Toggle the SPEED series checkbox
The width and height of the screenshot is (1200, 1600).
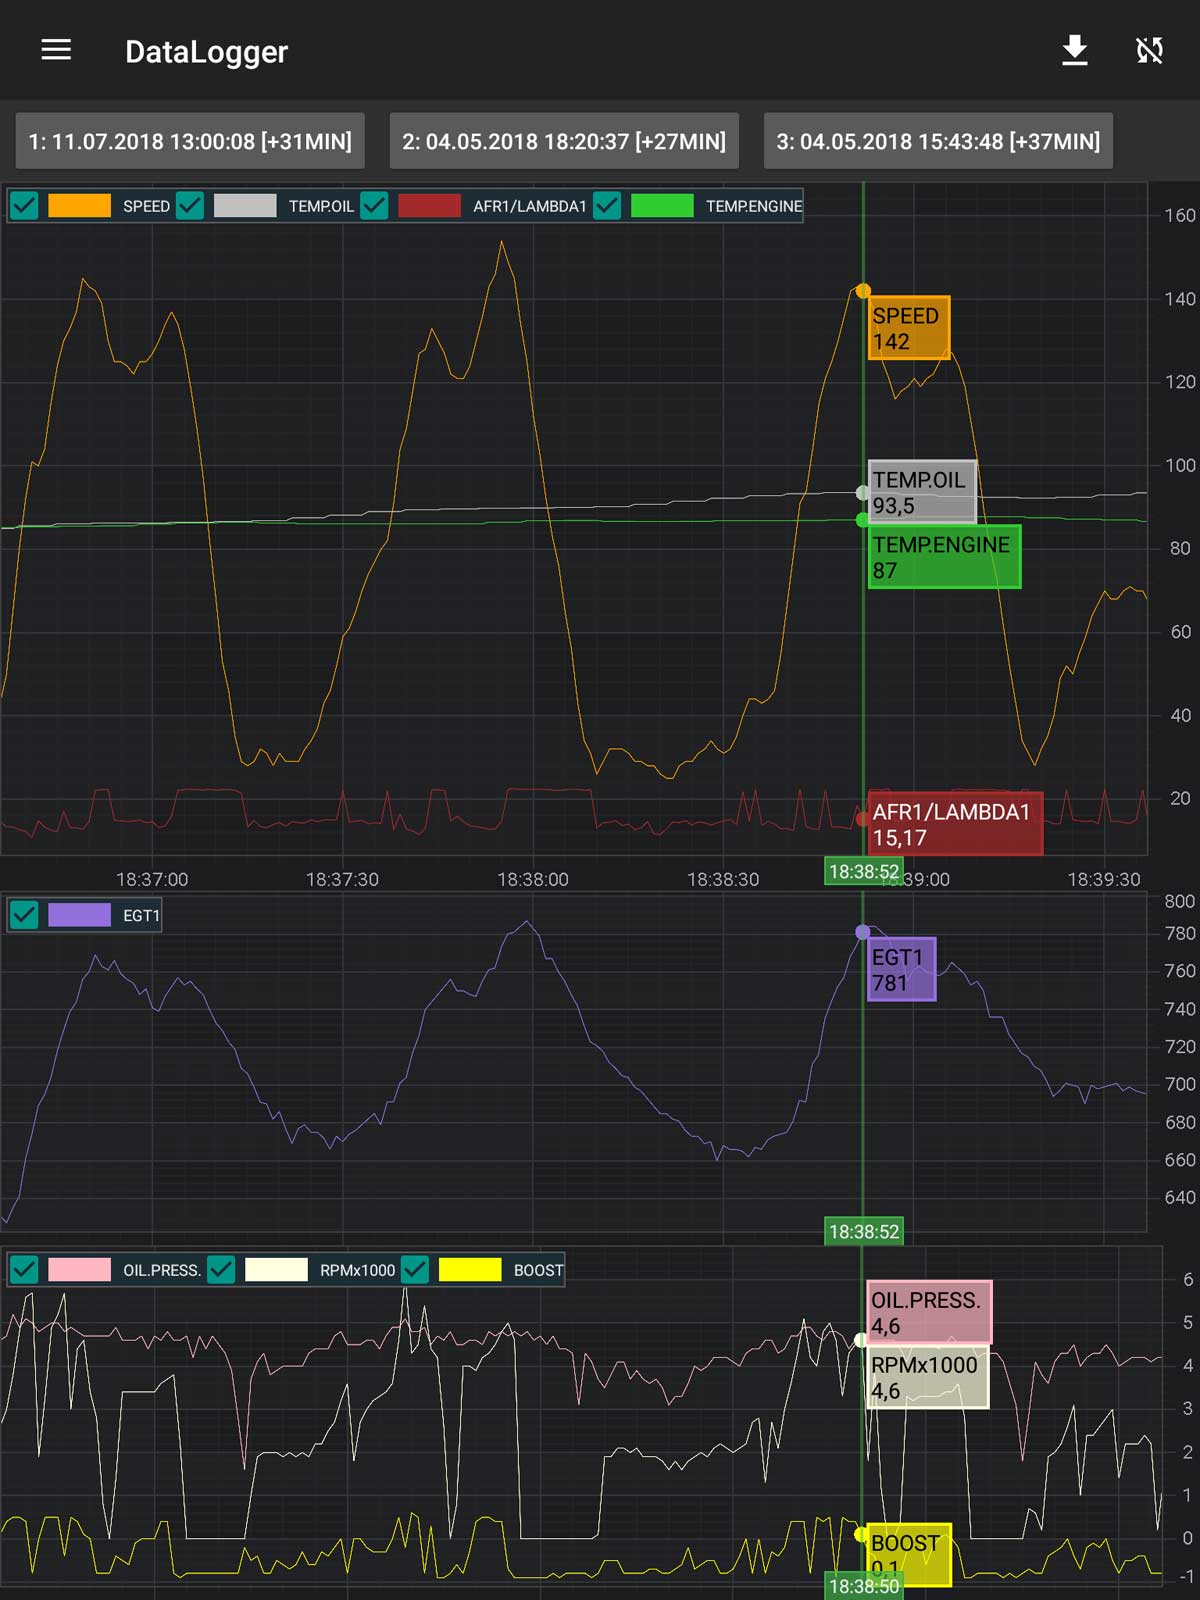pos(24,206)
